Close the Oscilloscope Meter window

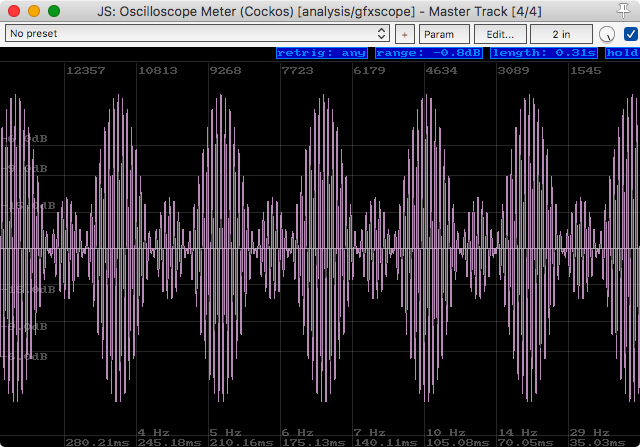(x=13, y=11)
